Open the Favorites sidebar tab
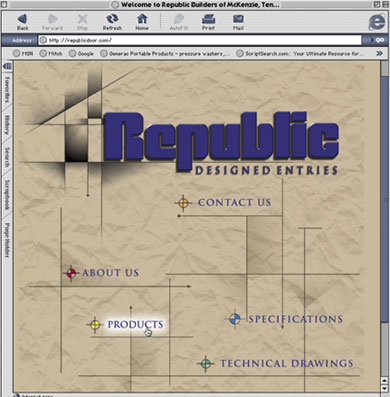Image resolution: width=390 pixels, height=397 pixels. 7,89
